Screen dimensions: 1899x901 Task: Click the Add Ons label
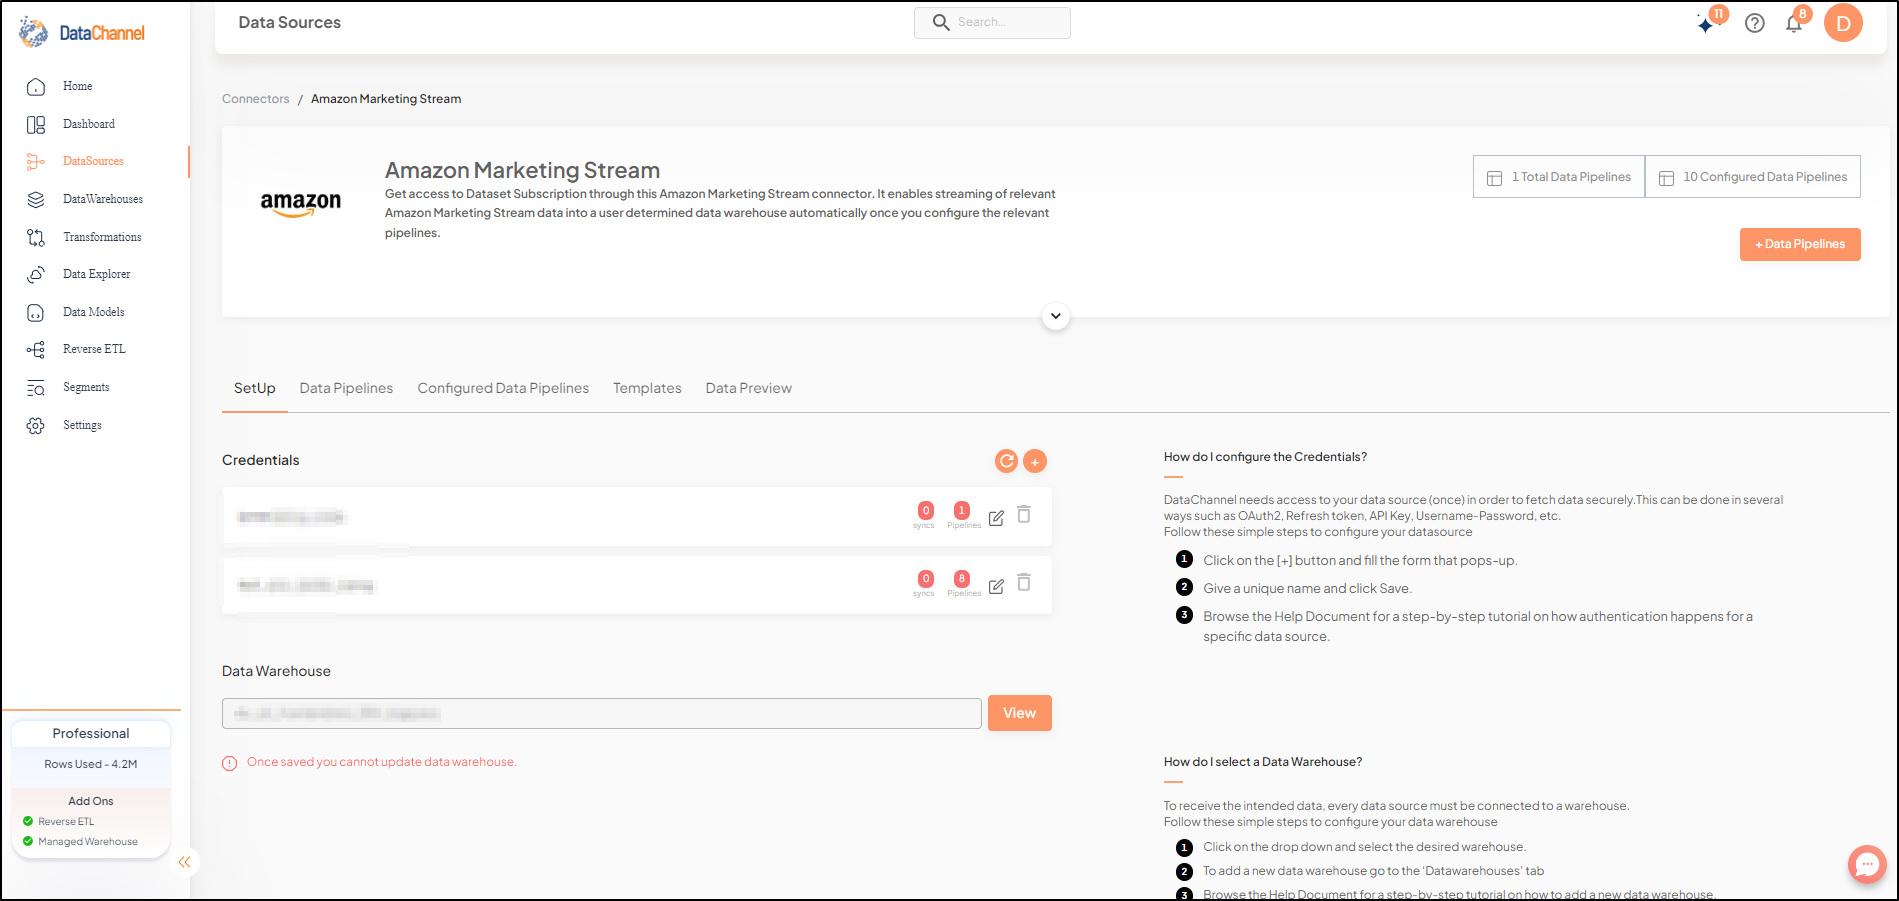91,801
